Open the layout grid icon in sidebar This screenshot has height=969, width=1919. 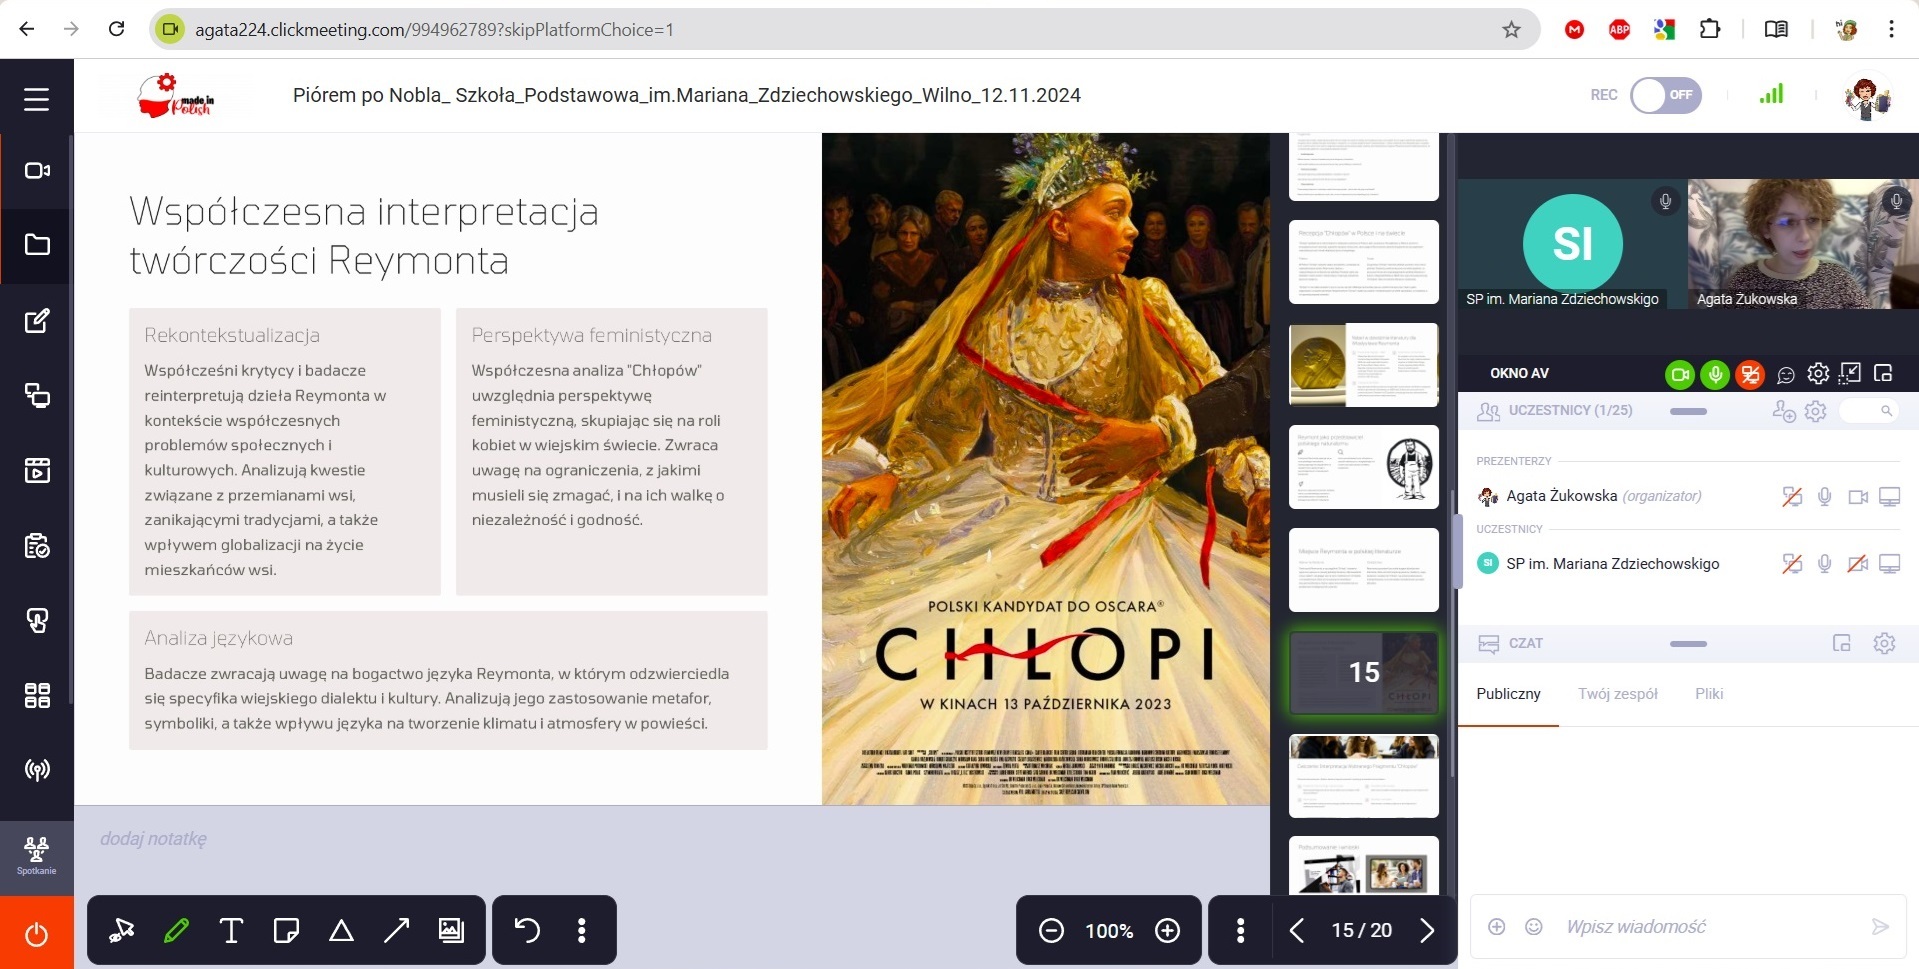(x=37, y=695)
